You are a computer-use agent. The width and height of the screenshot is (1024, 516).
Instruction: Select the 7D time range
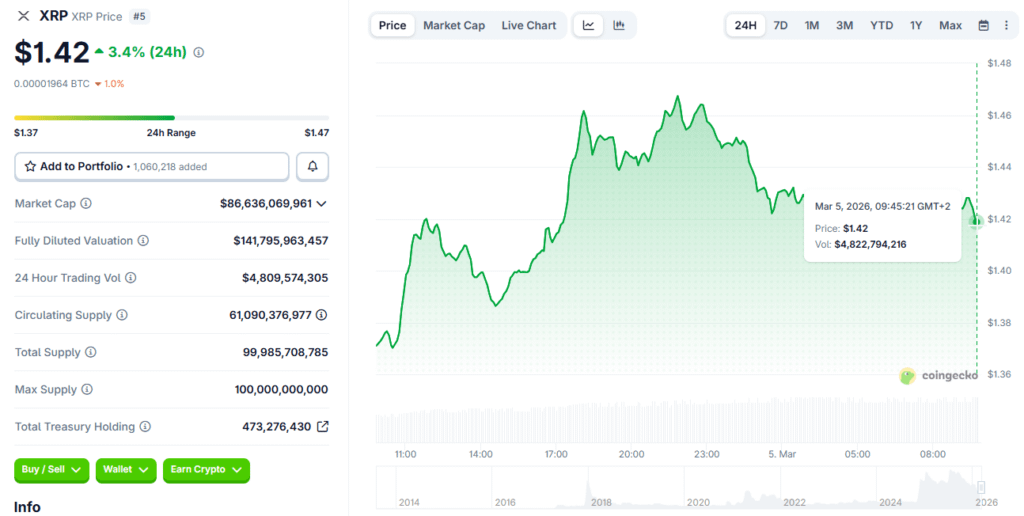[x=781, y=25]
